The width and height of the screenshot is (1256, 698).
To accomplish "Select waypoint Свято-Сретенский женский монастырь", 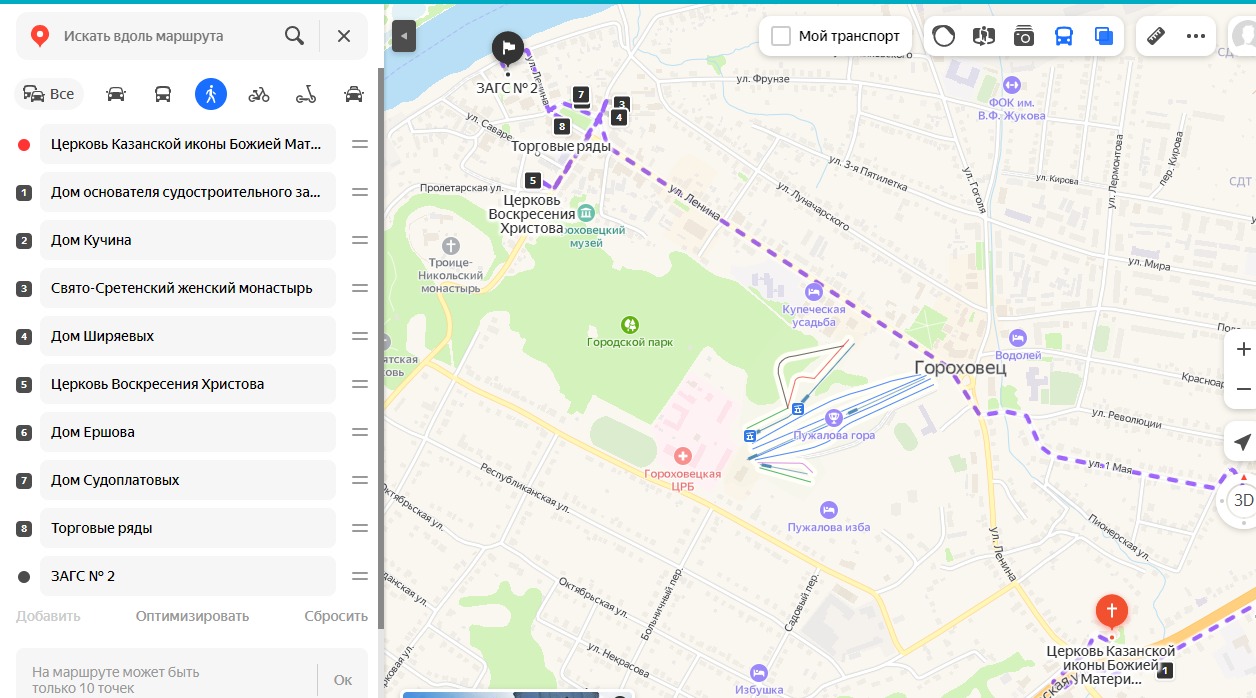I will 188,288.
